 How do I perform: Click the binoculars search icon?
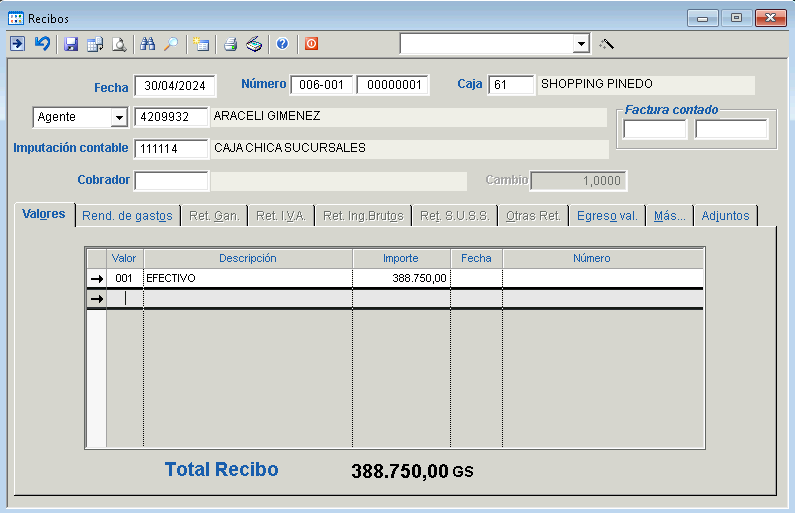tap(148, 44)
